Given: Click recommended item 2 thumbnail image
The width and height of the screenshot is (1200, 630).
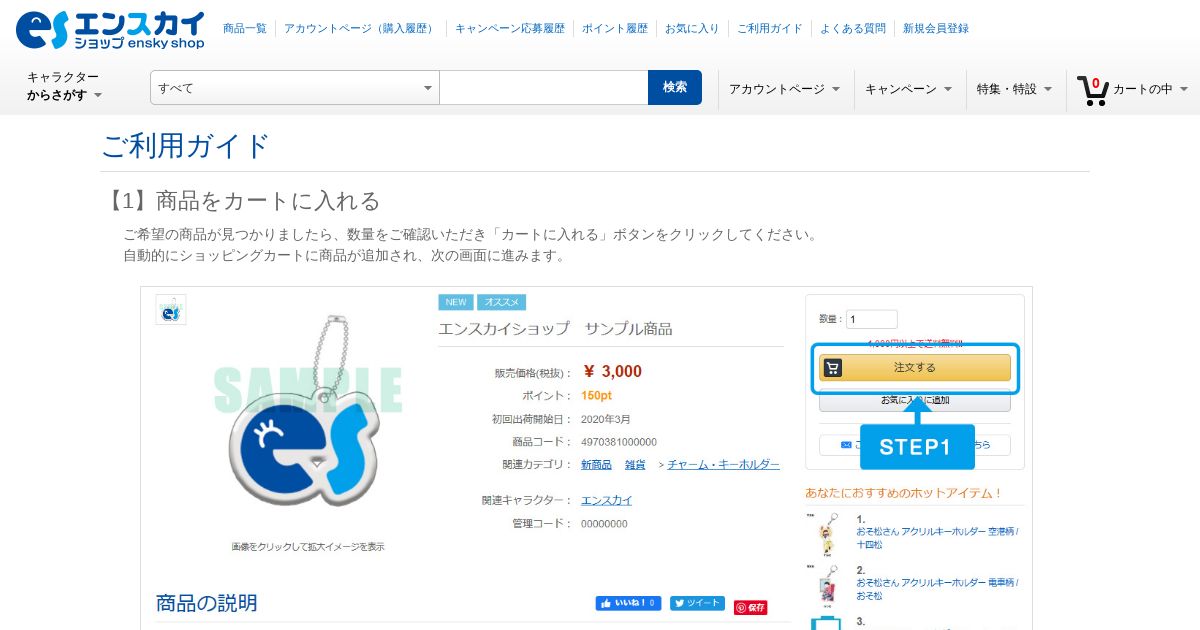Looking at the screenshot, I should click(x=823, y=585).
